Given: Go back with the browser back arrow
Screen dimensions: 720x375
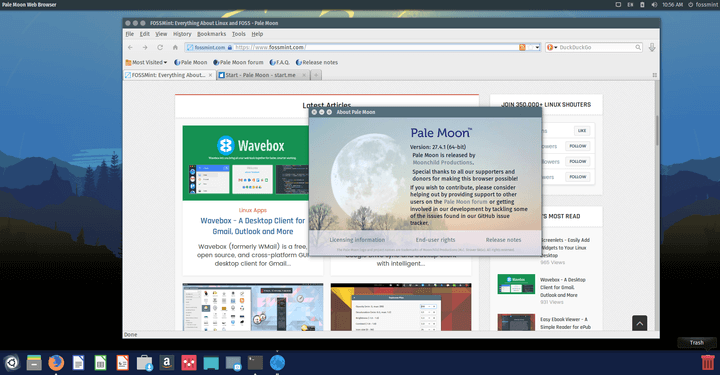Looking at the screenshot, I should coord(130,47).
